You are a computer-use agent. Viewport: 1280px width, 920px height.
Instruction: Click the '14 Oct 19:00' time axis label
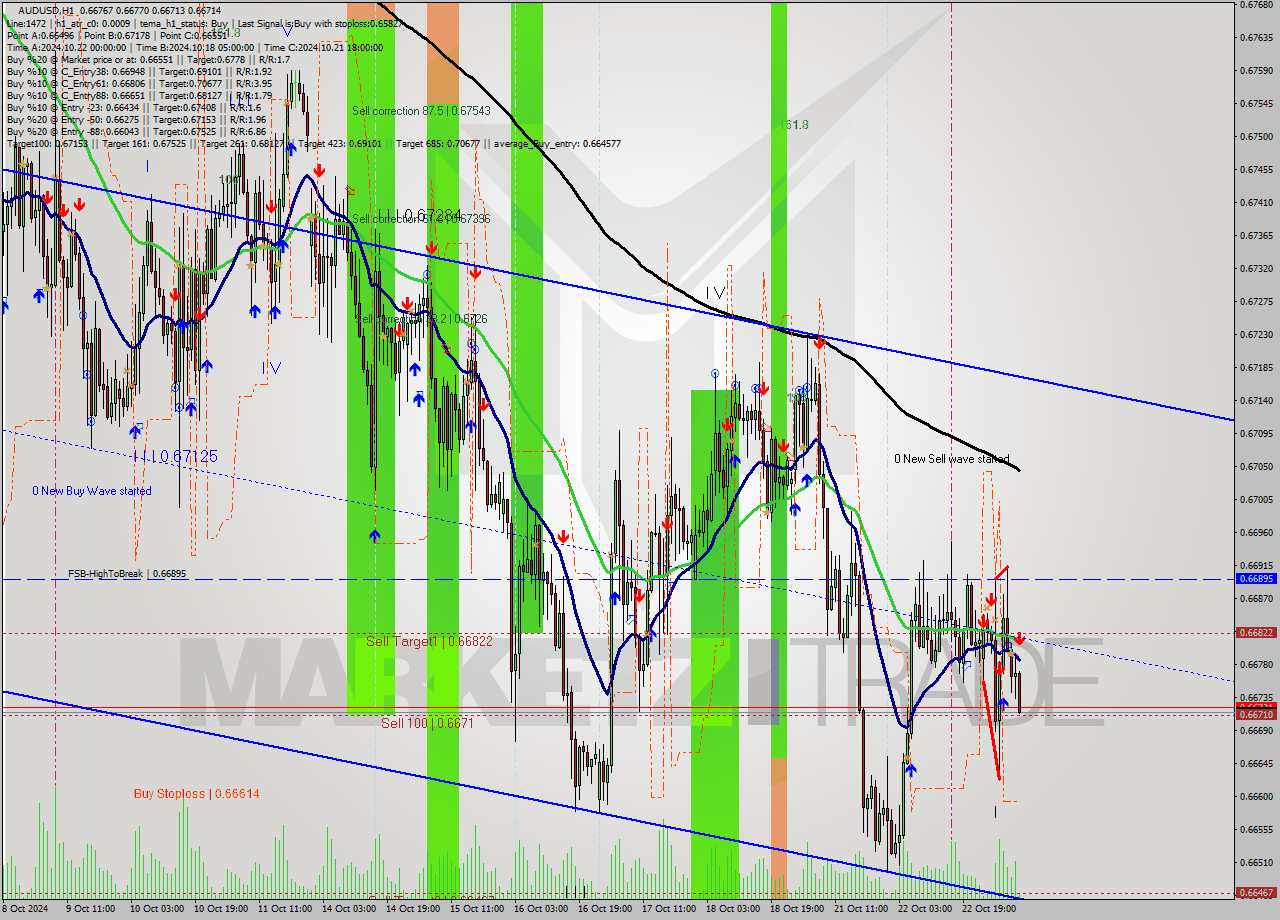click(x=413, y=909)
